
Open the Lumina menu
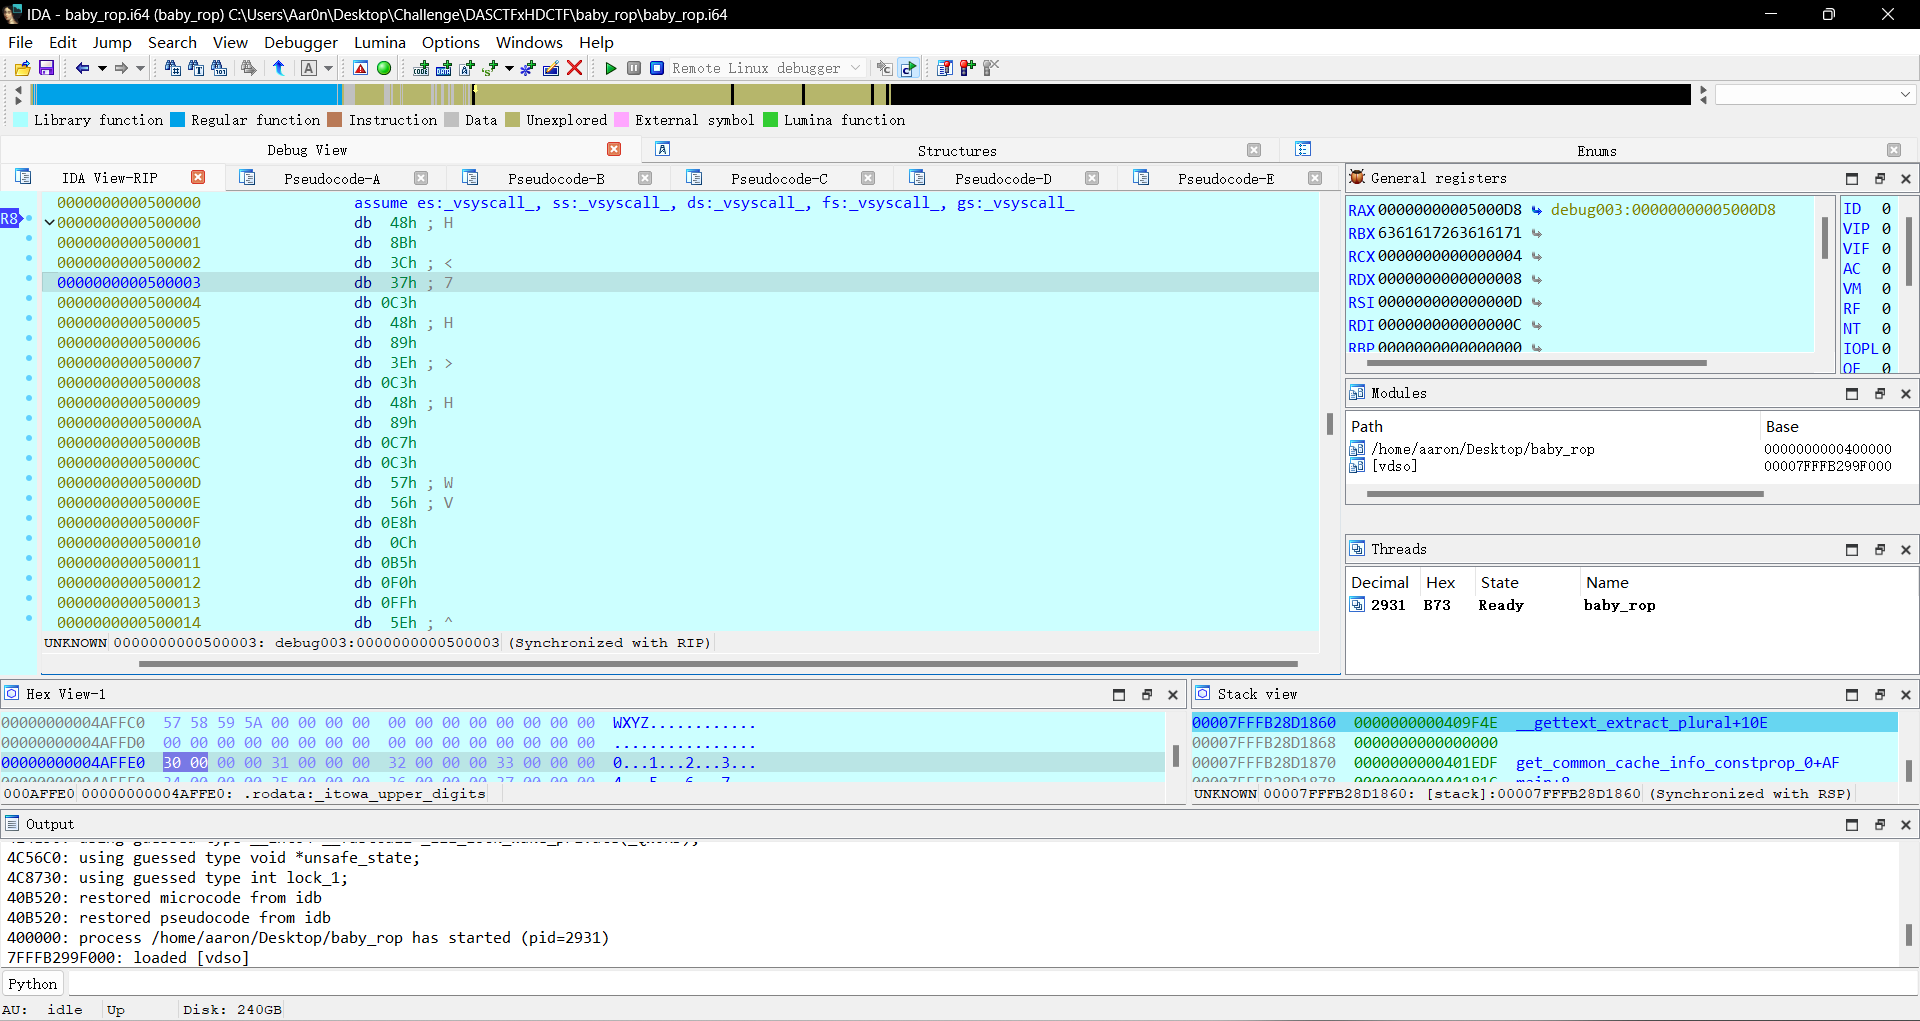click(380, 42)
